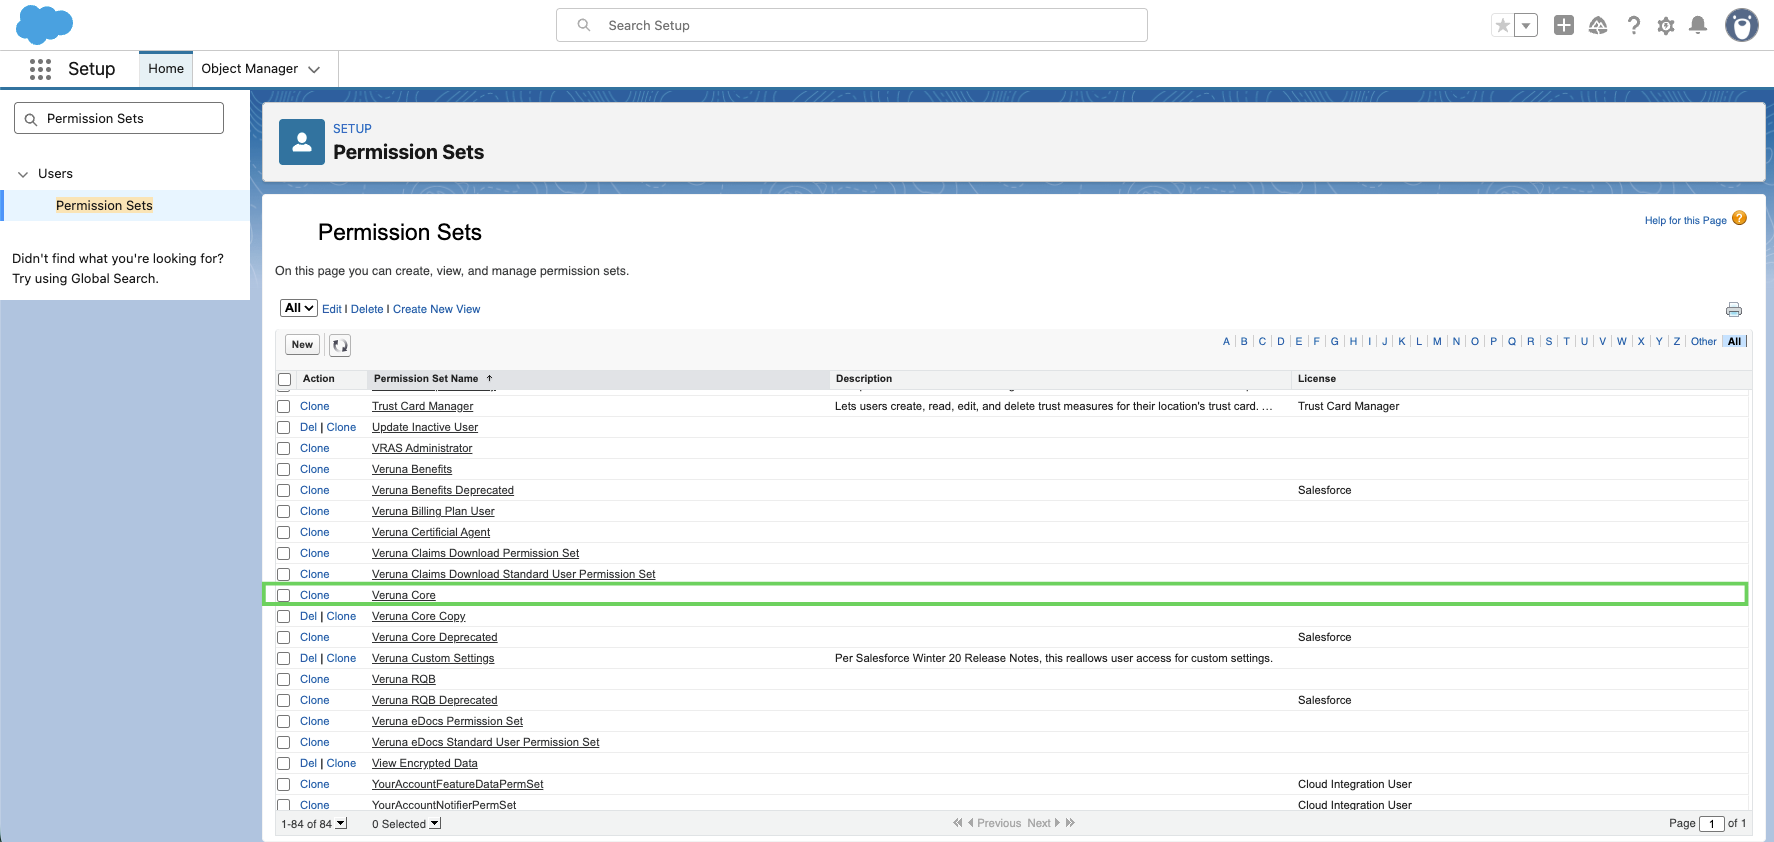Filter list by letter S
Screen dimensions: 1774x842
1549,342
